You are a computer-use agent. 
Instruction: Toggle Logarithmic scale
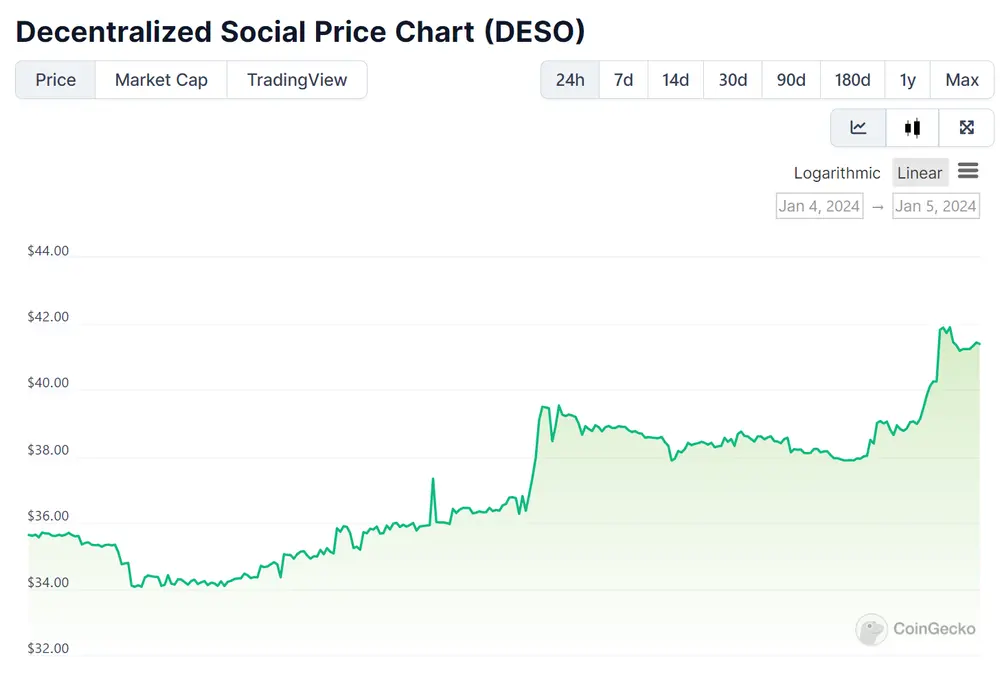(837, 173)
